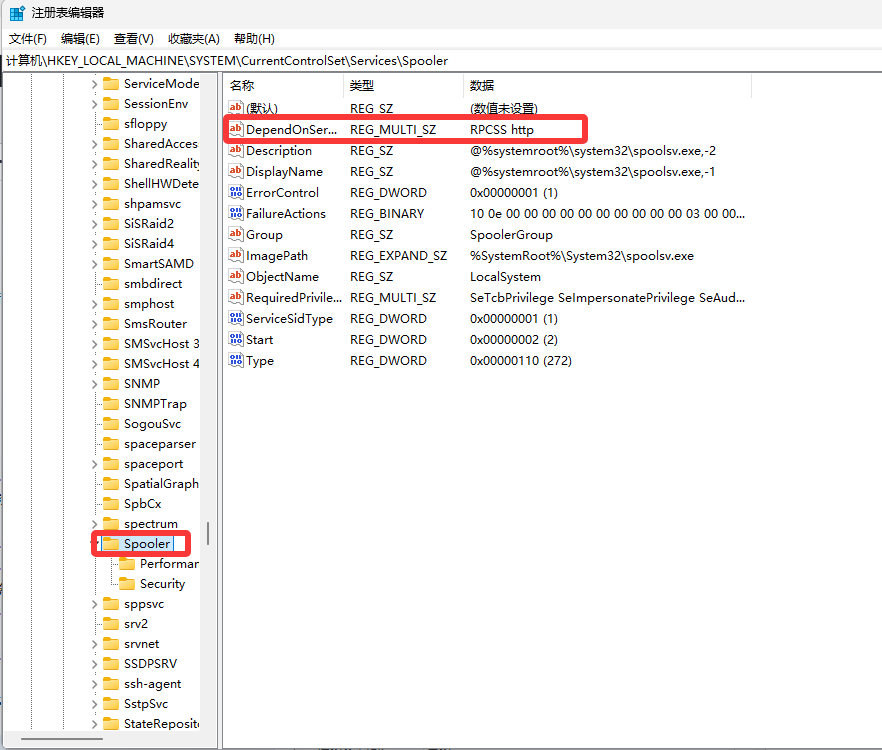Screen dimensions: 882x750
Task: Click the string icon of the DependOnService value
Action: [x=236, y=129]
